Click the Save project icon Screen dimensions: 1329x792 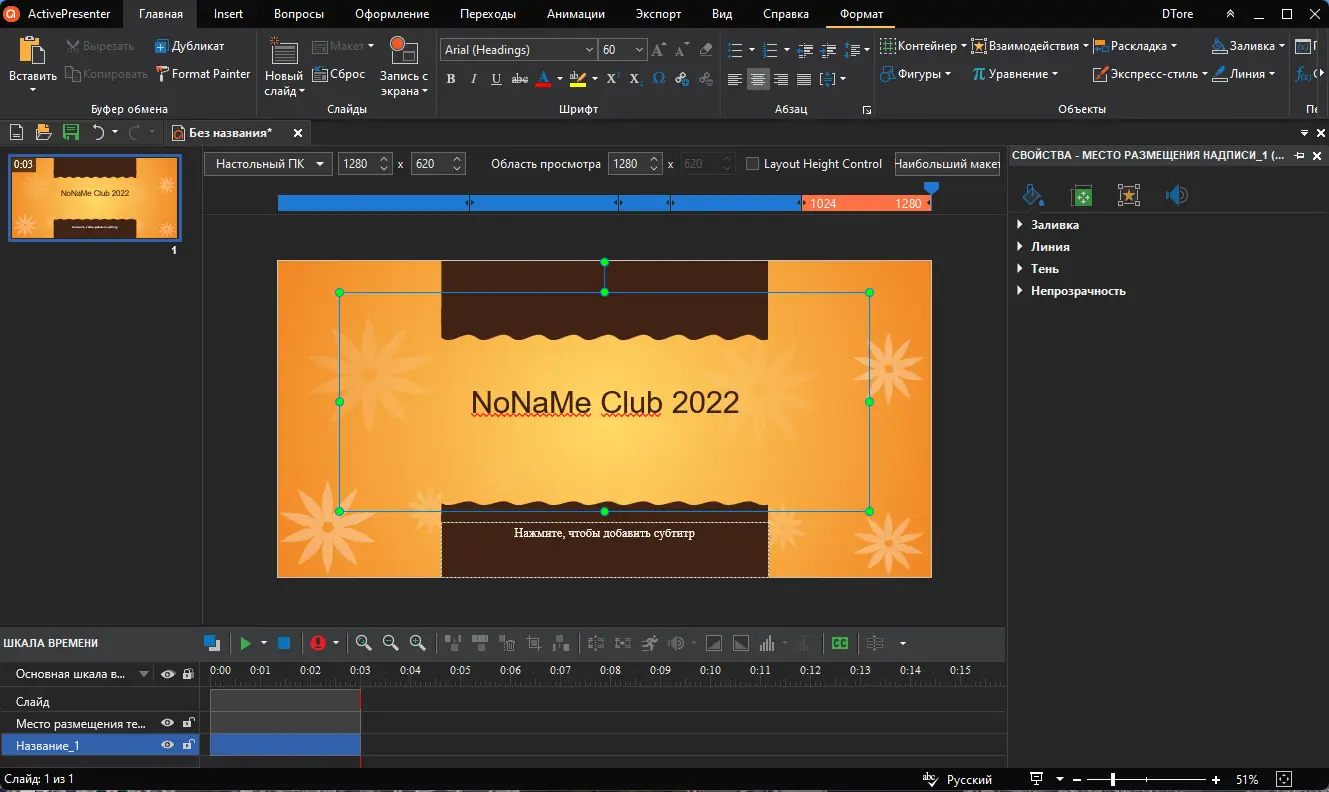70,132
